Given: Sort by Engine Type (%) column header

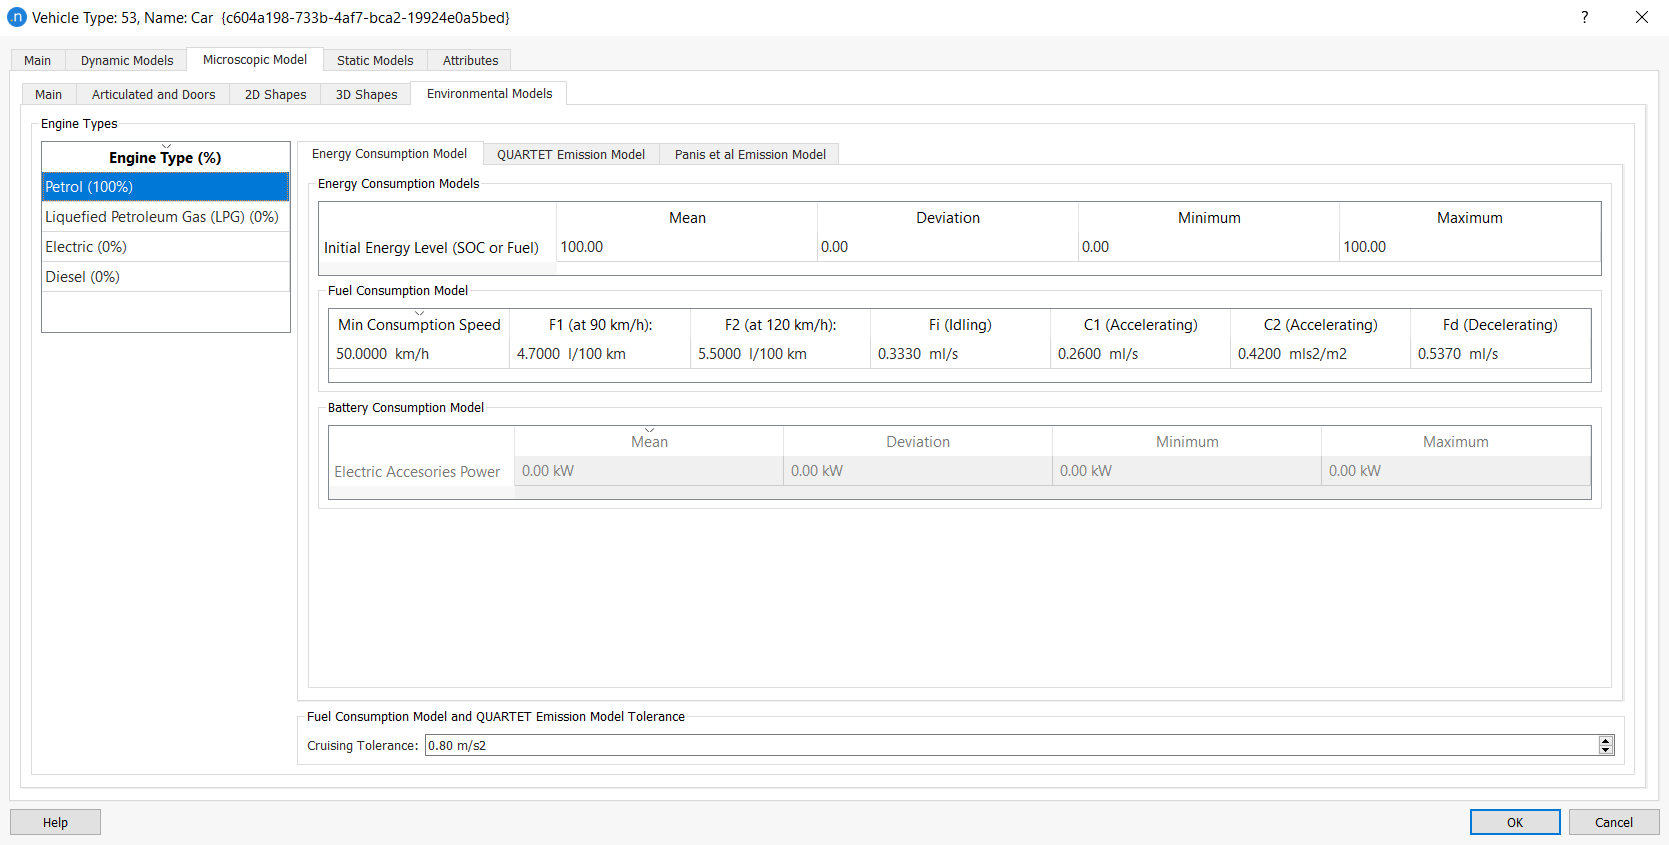Looking at the screenshot, I should point(165,157).
